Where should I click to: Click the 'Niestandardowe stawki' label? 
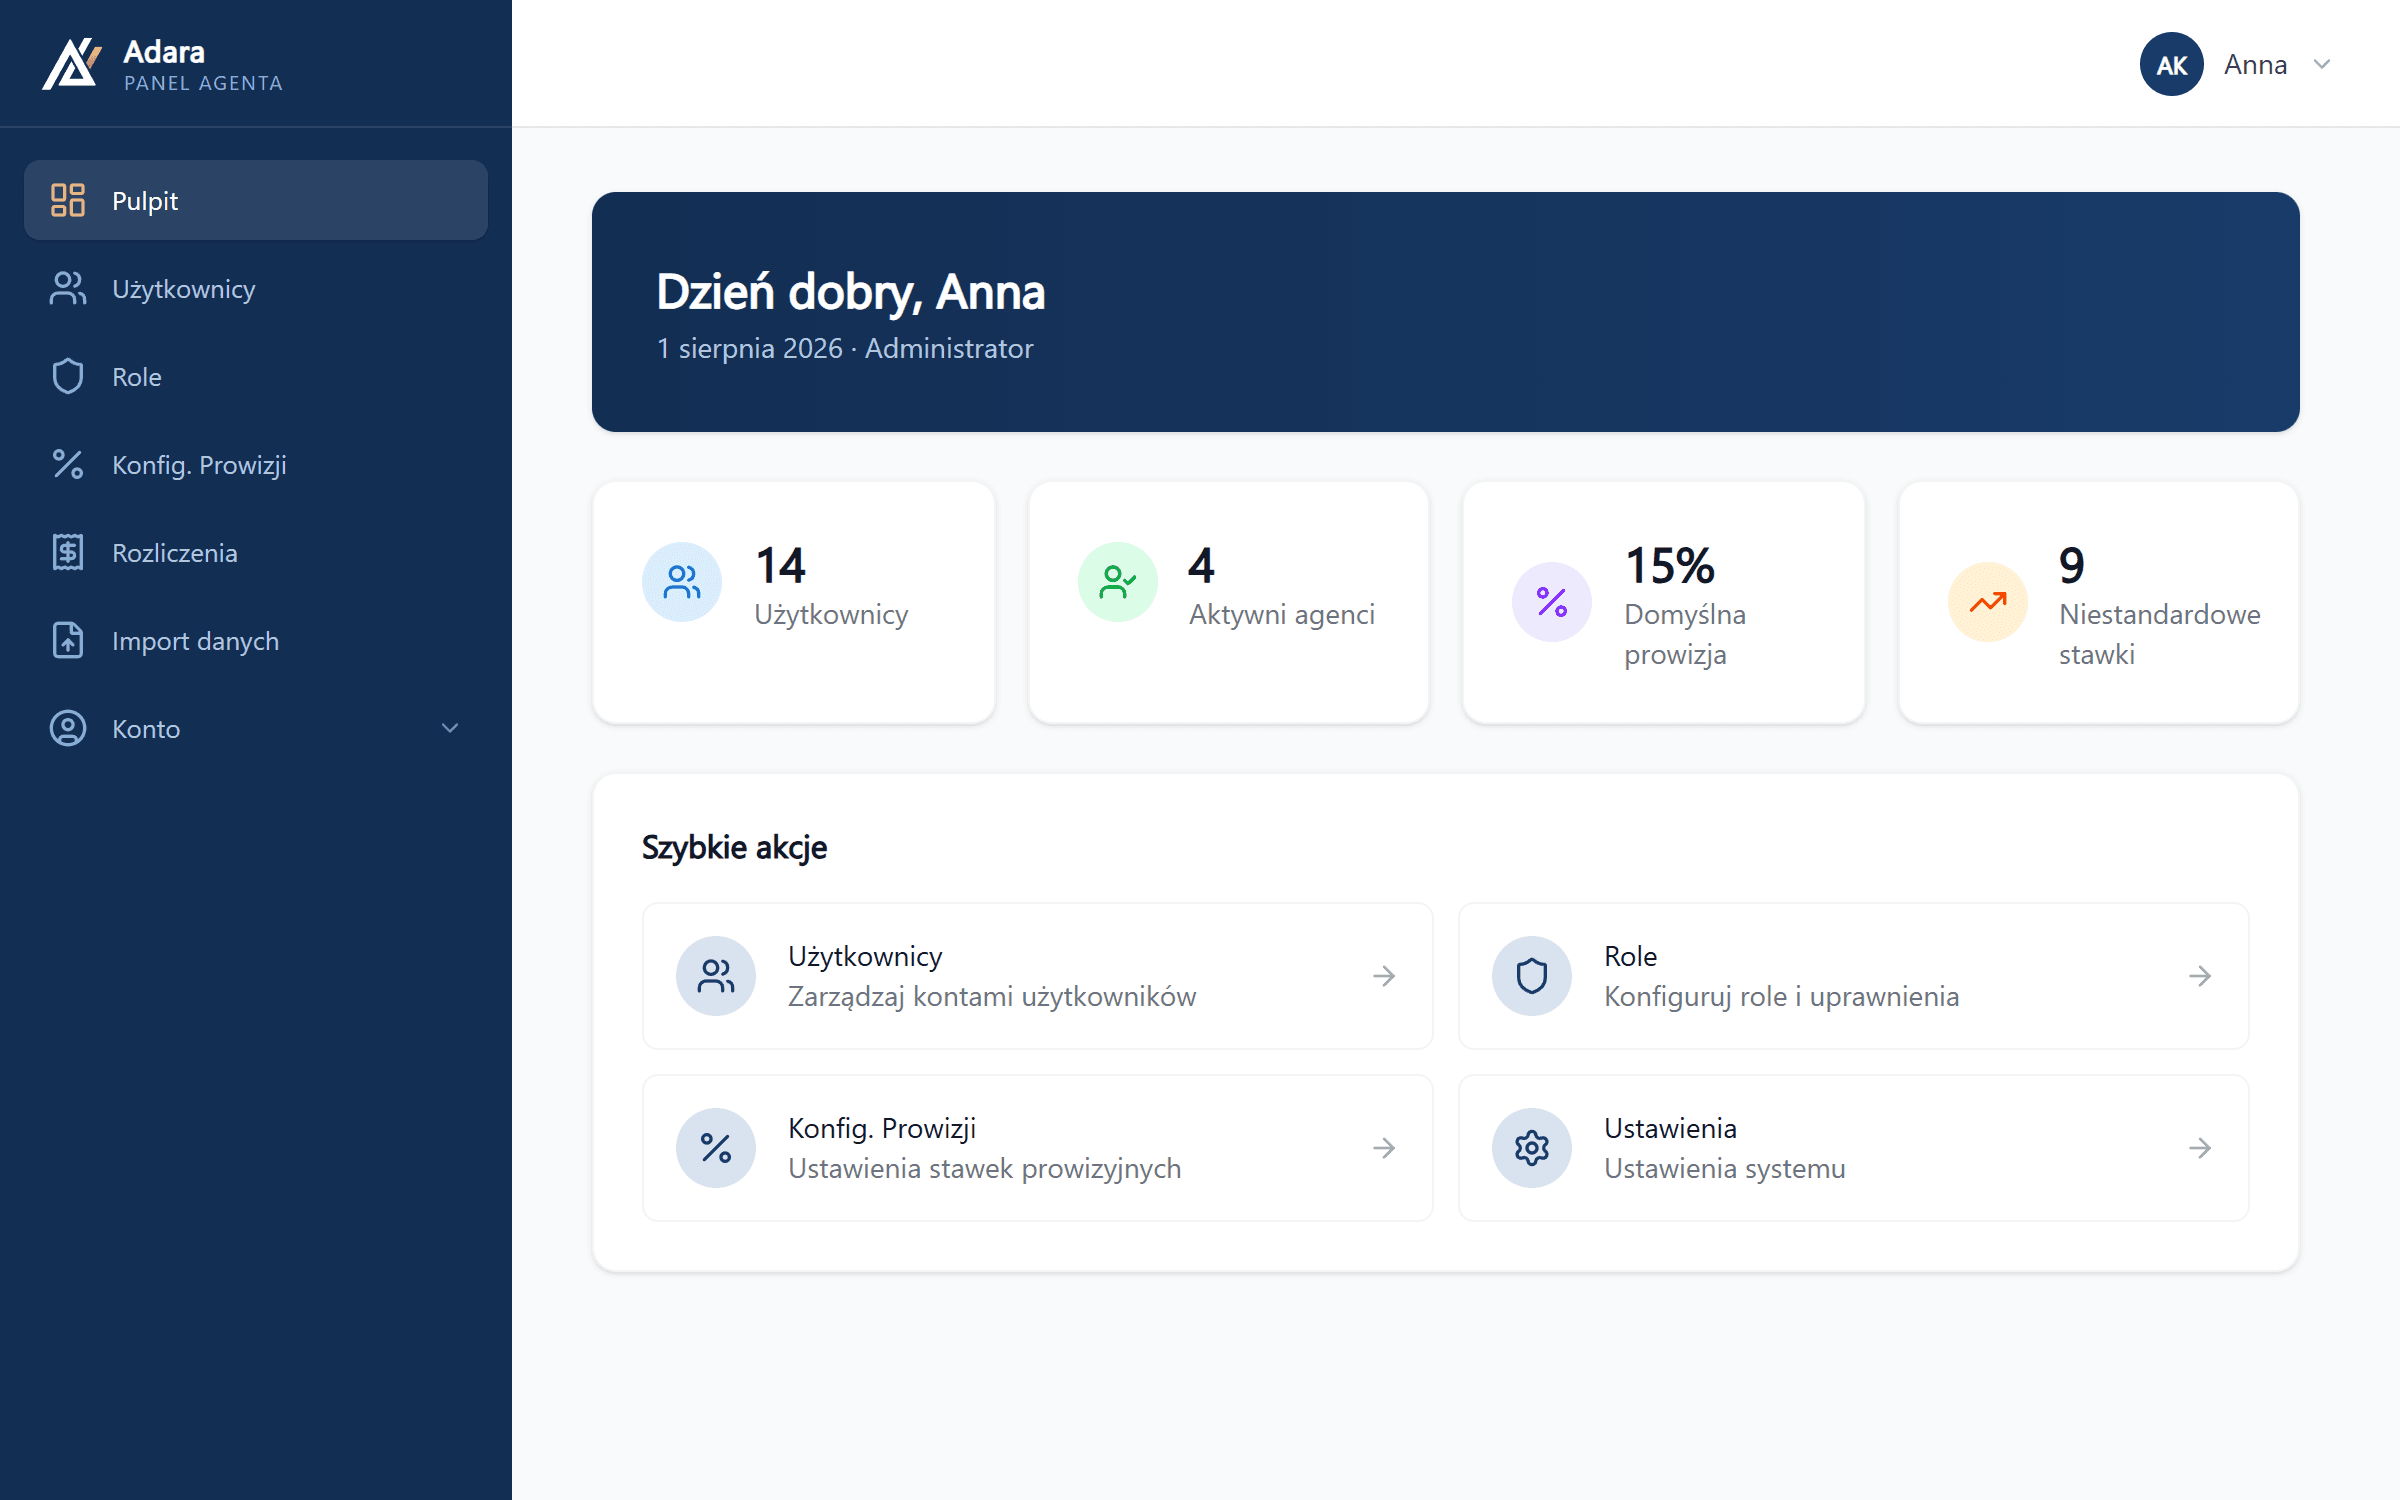point(2160,634)
